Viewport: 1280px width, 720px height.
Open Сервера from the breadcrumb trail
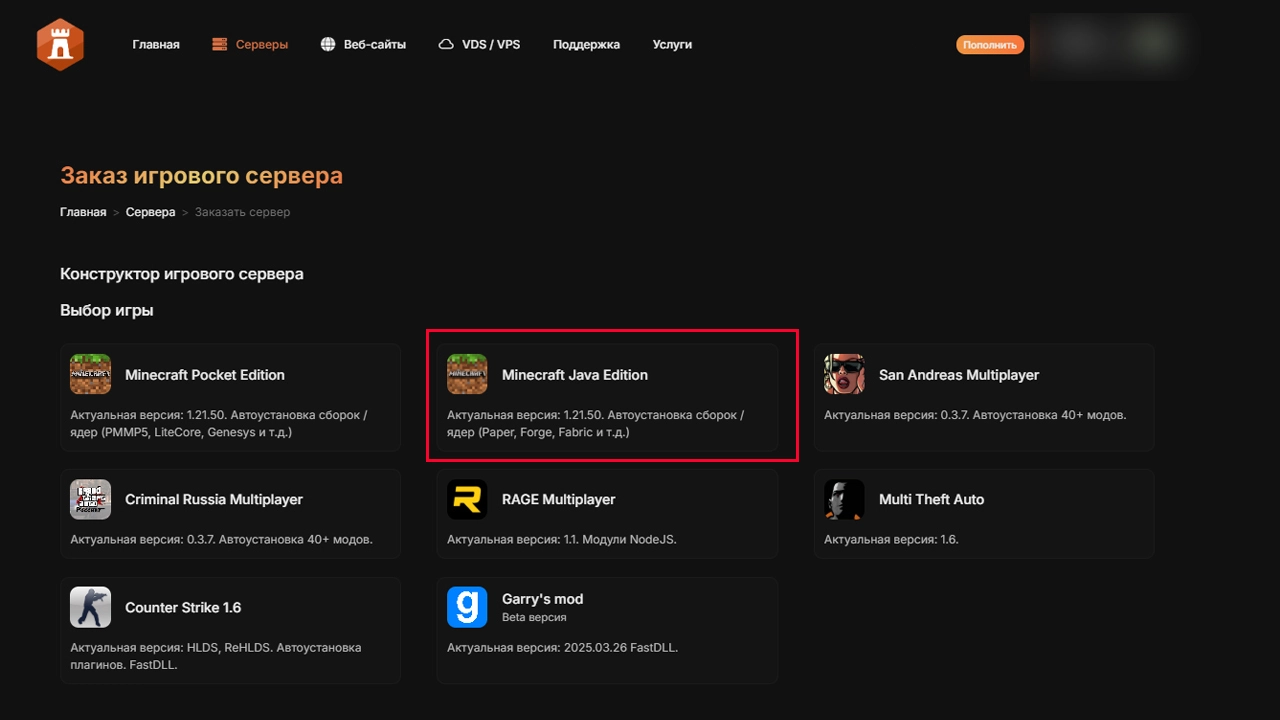click(x=150, y=212)
